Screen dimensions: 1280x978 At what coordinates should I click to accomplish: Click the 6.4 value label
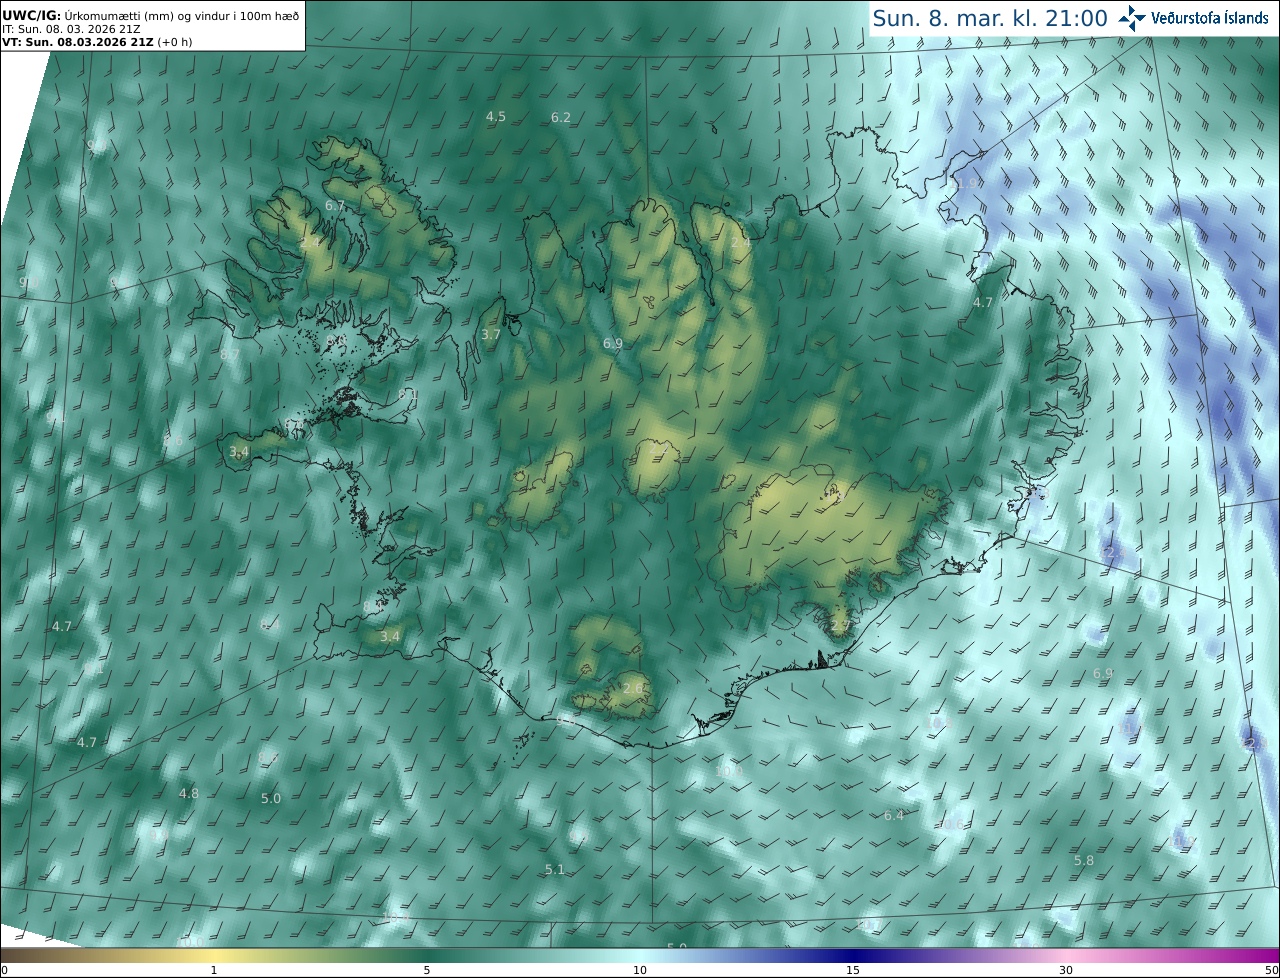pyautogui.click(x=894, y=816)
